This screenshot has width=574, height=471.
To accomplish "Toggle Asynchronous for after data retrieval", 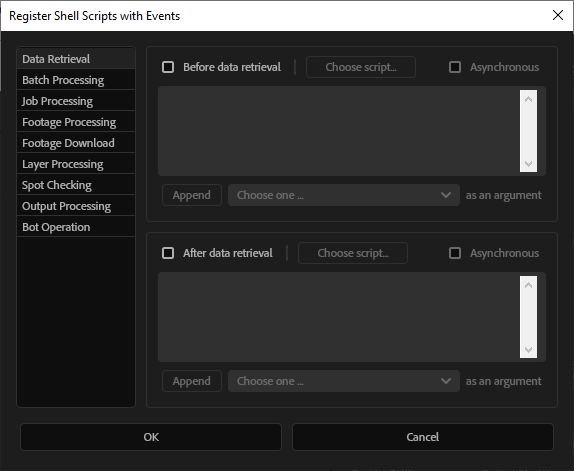I will [x=455, y=253].
